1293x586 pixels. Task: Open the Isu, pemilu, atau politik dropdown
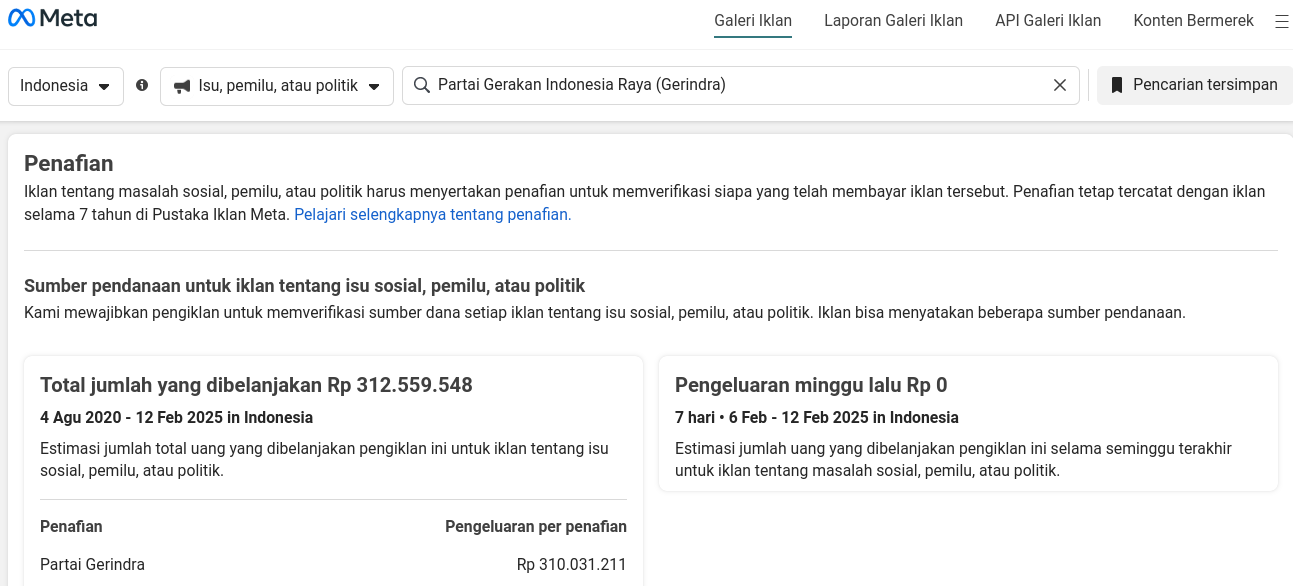tap(277, 86)
